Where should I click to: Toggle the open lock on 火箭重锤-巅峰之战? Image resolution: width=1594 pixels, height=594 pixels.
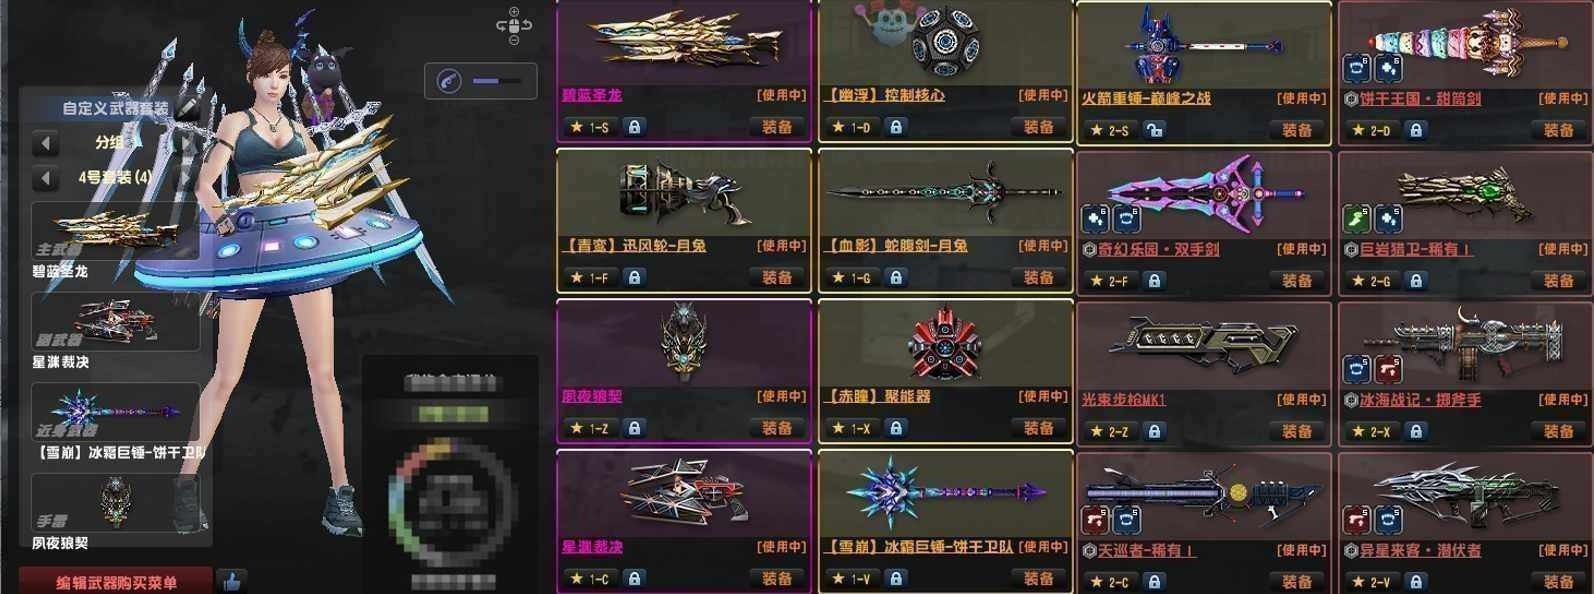1154,130
